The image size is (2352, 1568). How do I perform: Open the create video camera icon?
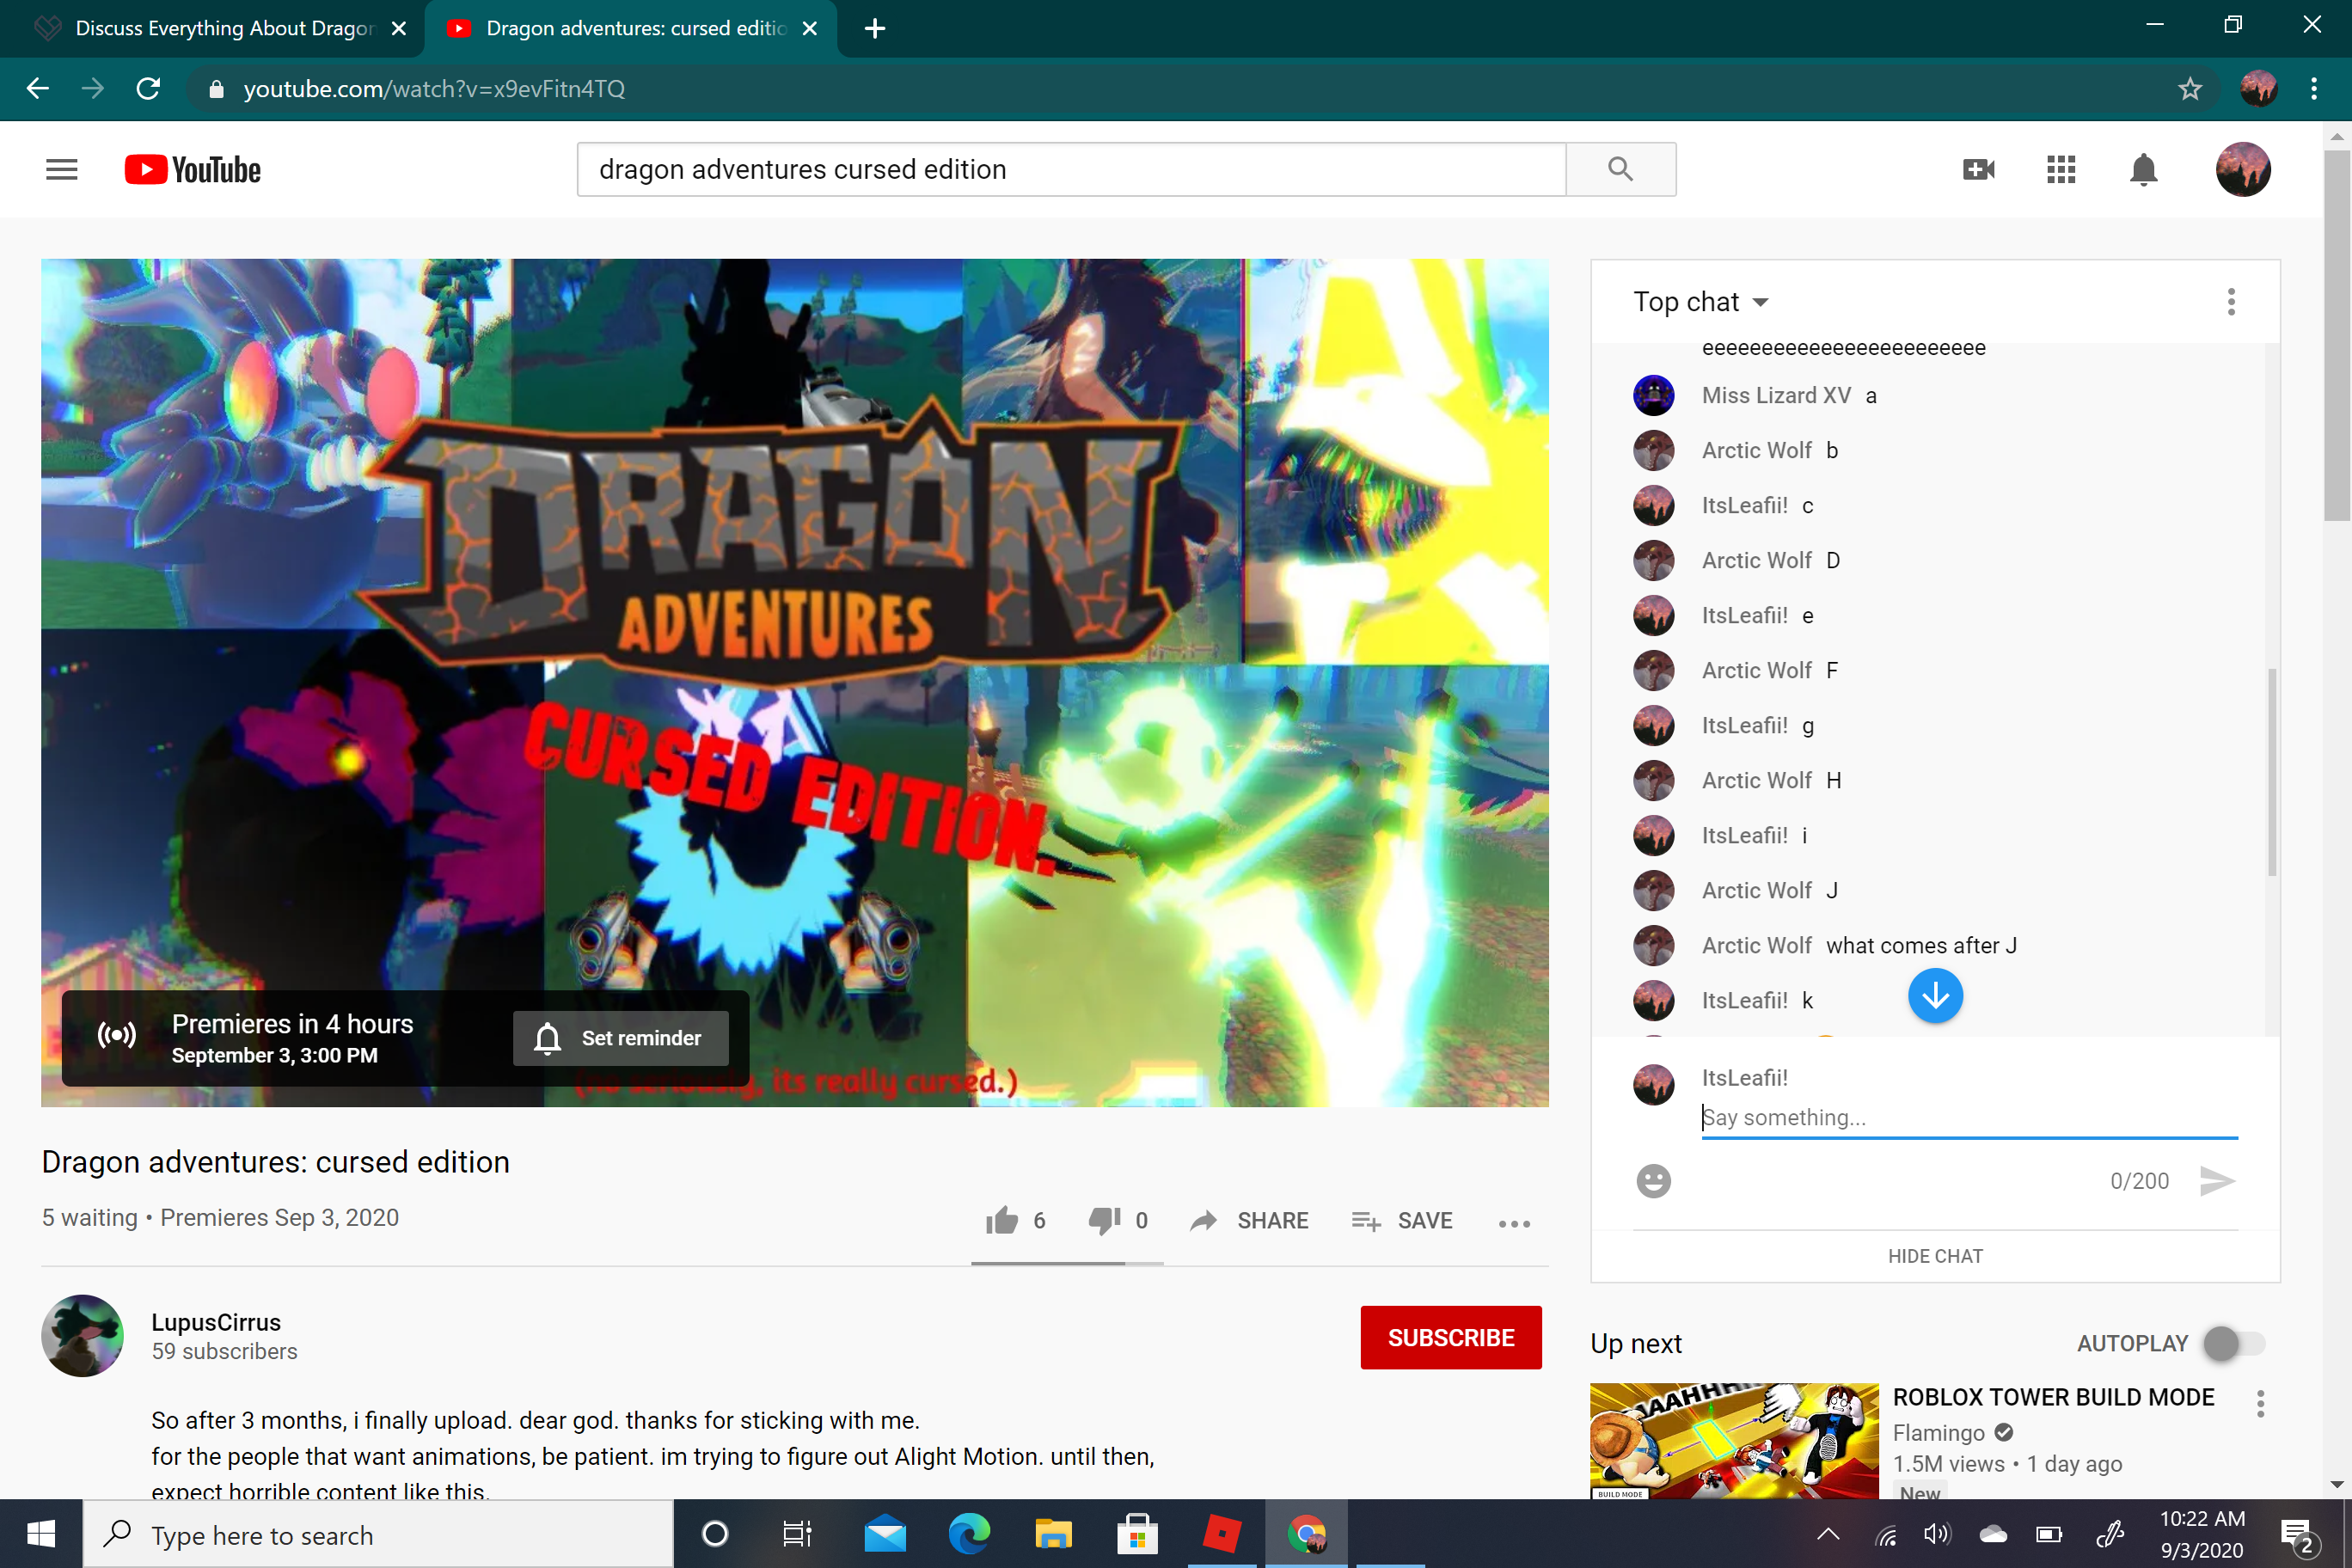1978,170
